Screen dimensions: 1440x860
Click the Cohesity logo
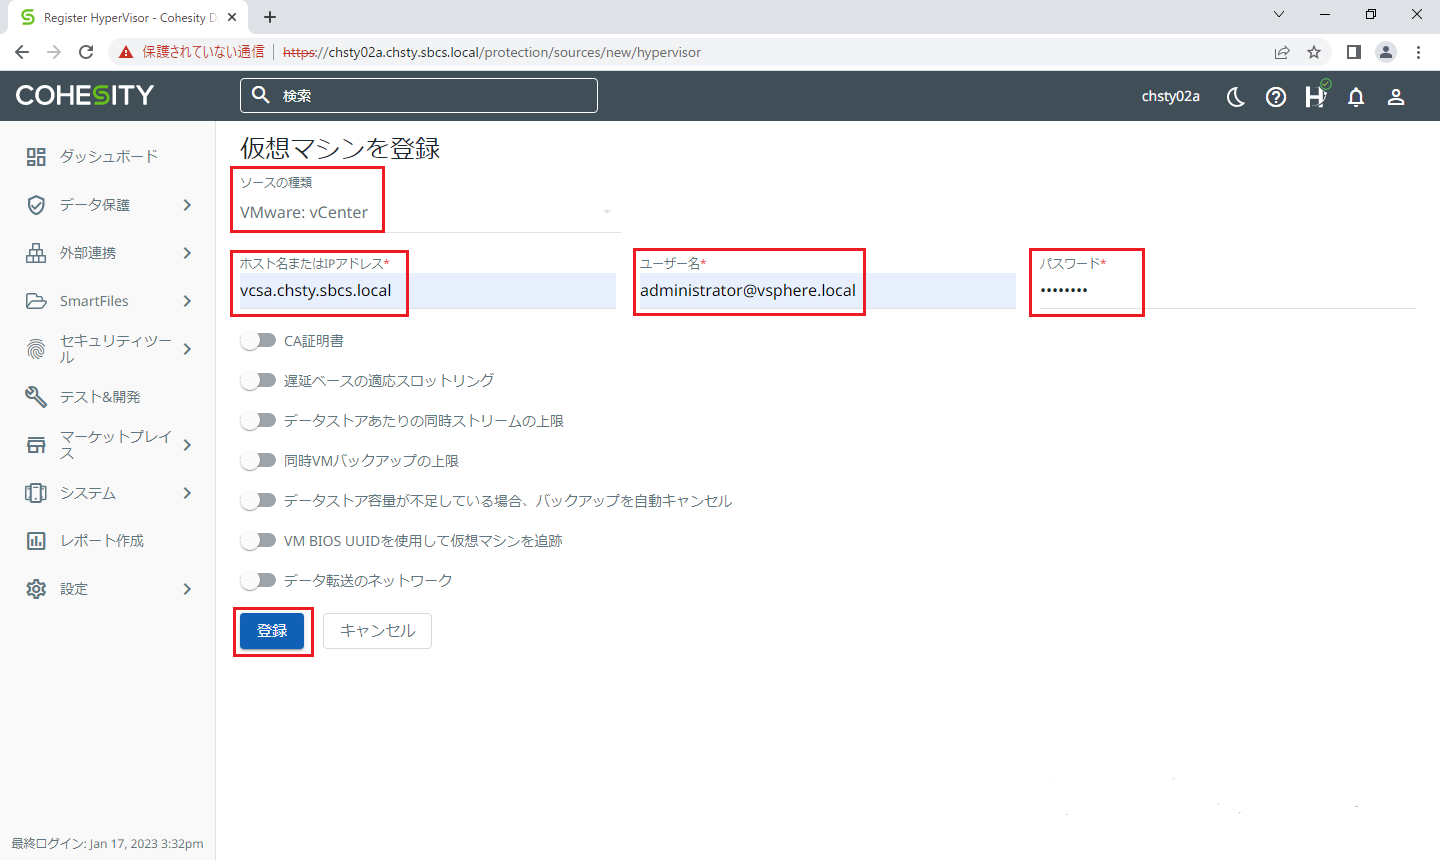[x=85, y=95]
